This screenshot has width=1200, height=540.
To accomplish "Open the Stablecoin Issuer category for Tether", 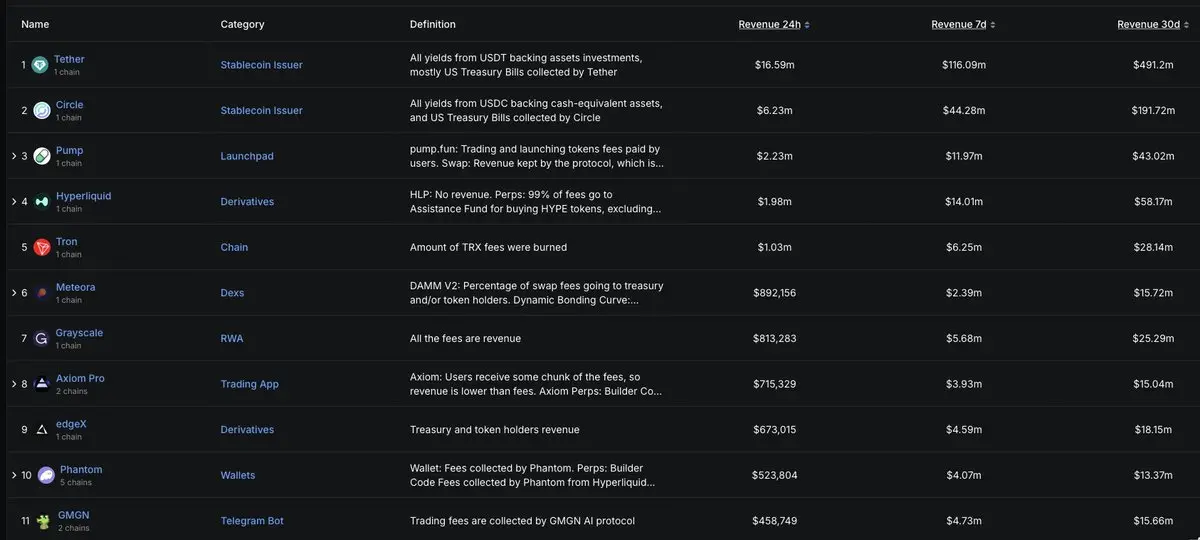I will click(261, 65).
